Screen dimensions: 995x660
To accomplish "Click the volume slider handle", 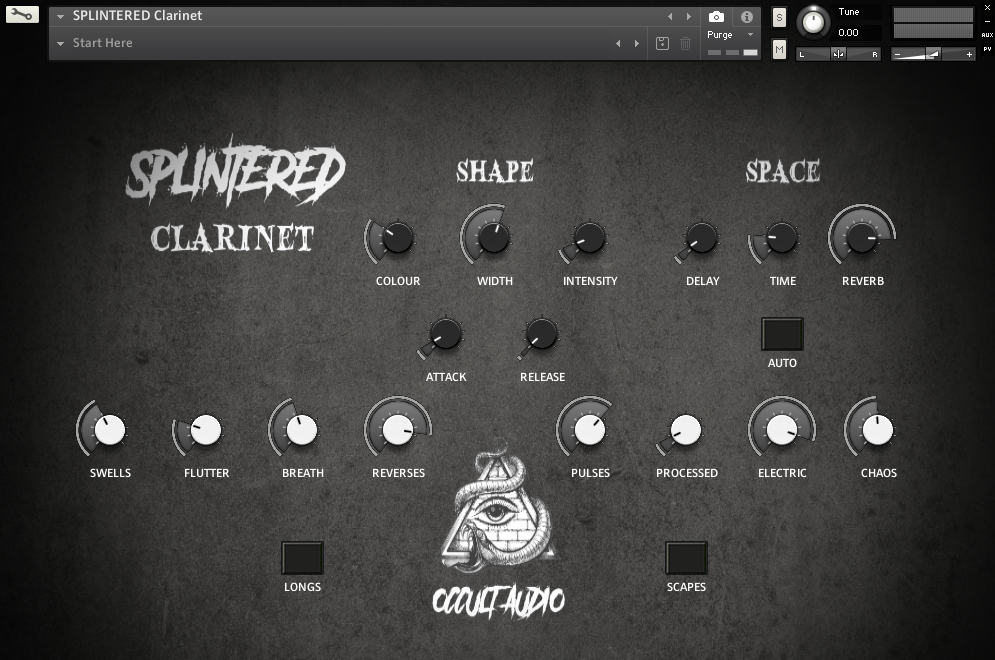I will (932, 55).
